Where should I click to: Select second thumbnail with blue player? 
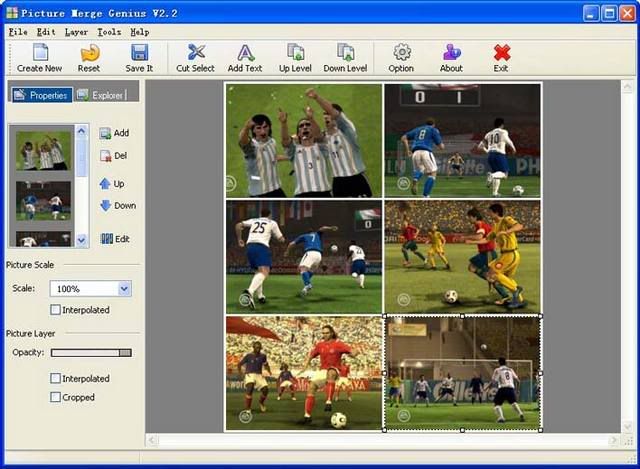click(43, 201)
